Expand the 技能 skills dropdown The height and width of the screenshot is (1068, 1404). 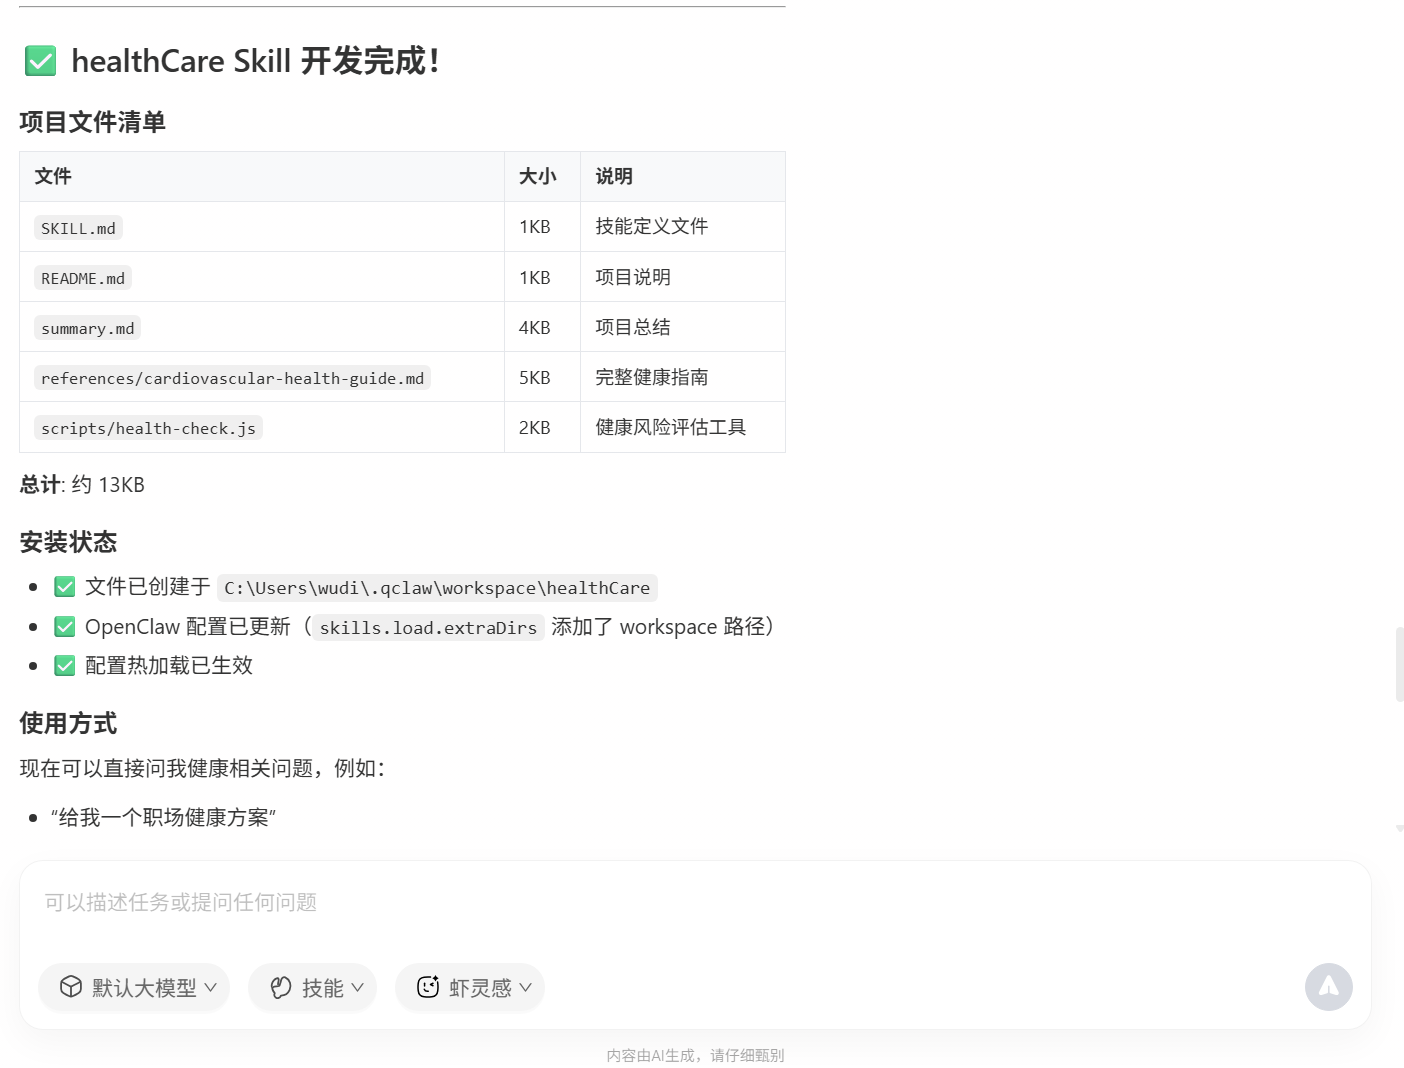click(312, 987)
